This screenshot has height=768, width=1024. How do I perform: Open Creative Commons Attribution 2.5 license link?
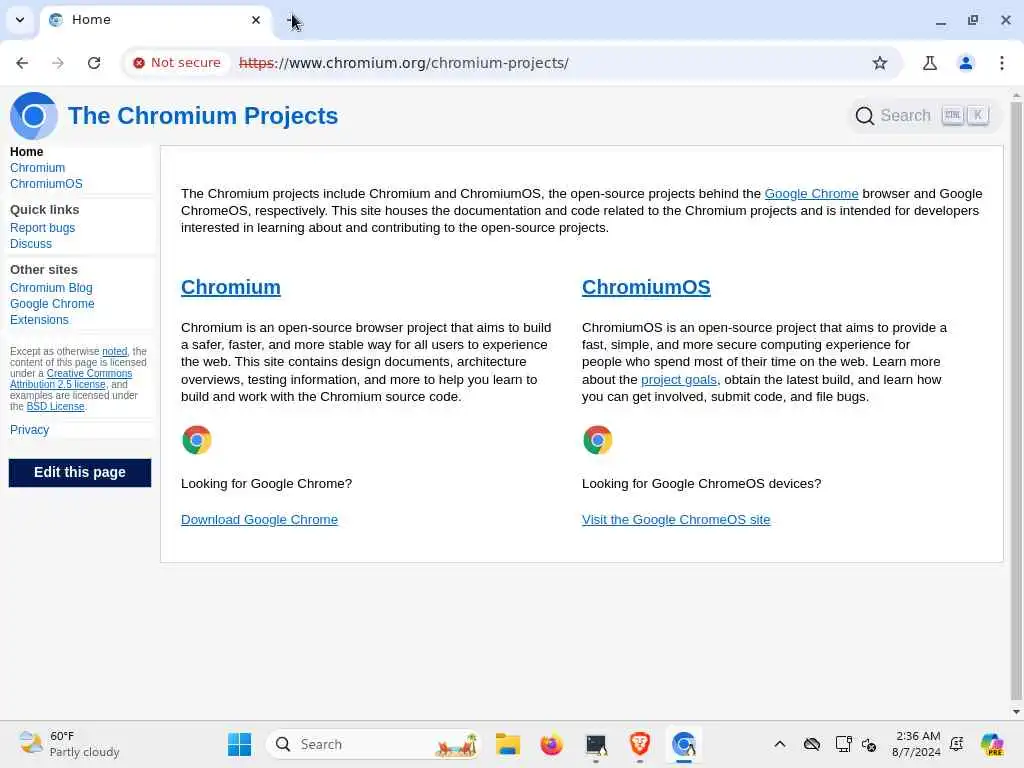[x=71, y=379]
